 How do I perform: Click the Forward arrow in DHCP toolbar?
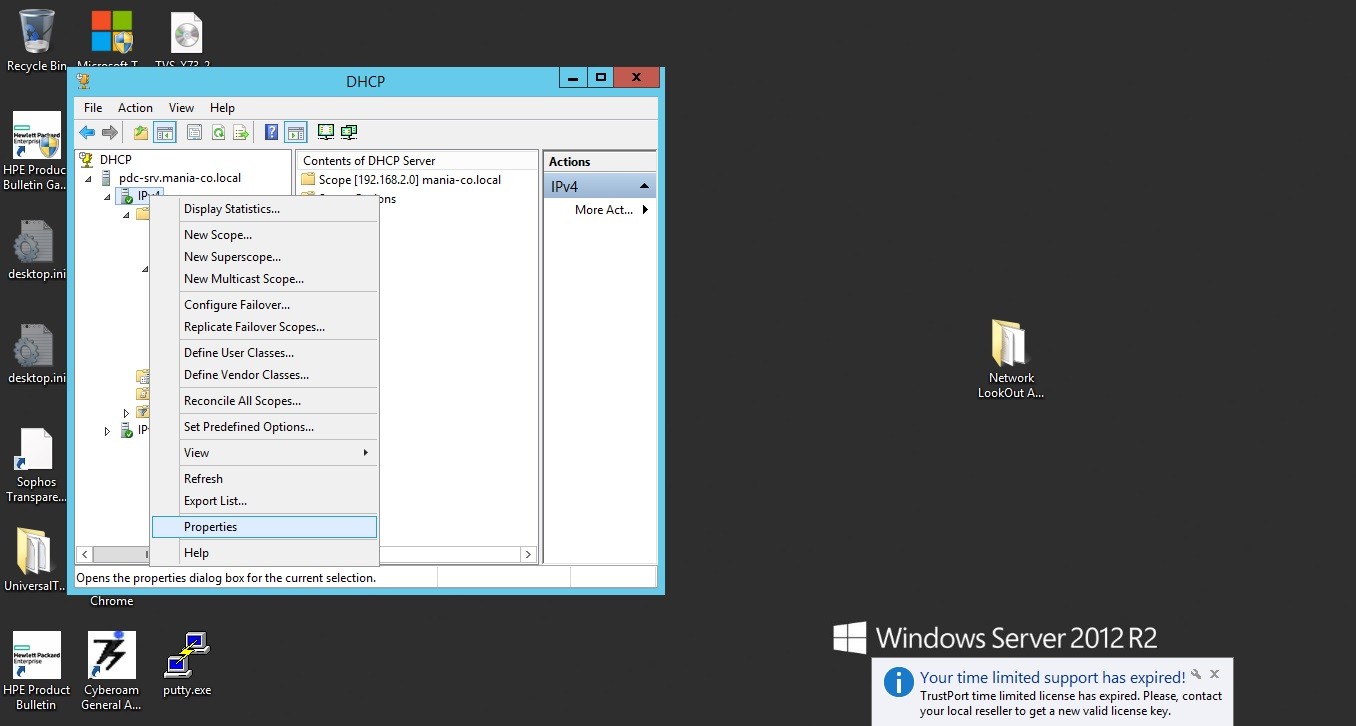tap(110, 132)
